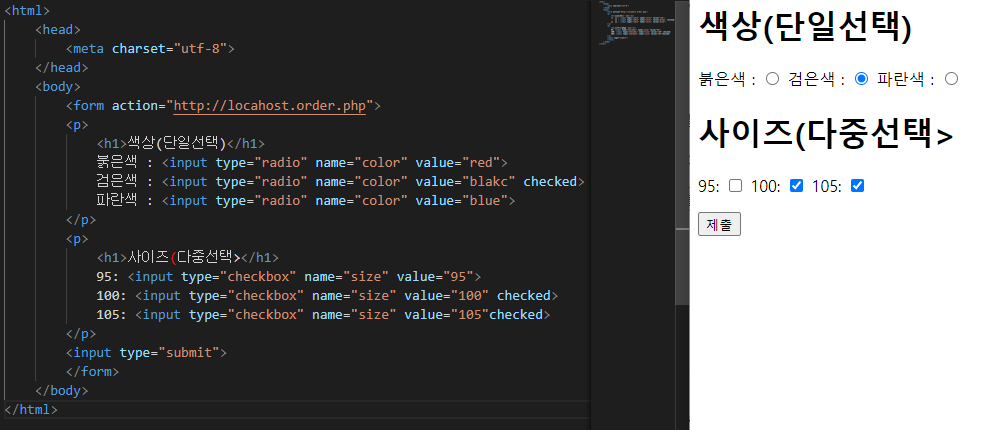991x430 pixels.
Task: Click the value="105" text in code
Action: coord(447,314)
